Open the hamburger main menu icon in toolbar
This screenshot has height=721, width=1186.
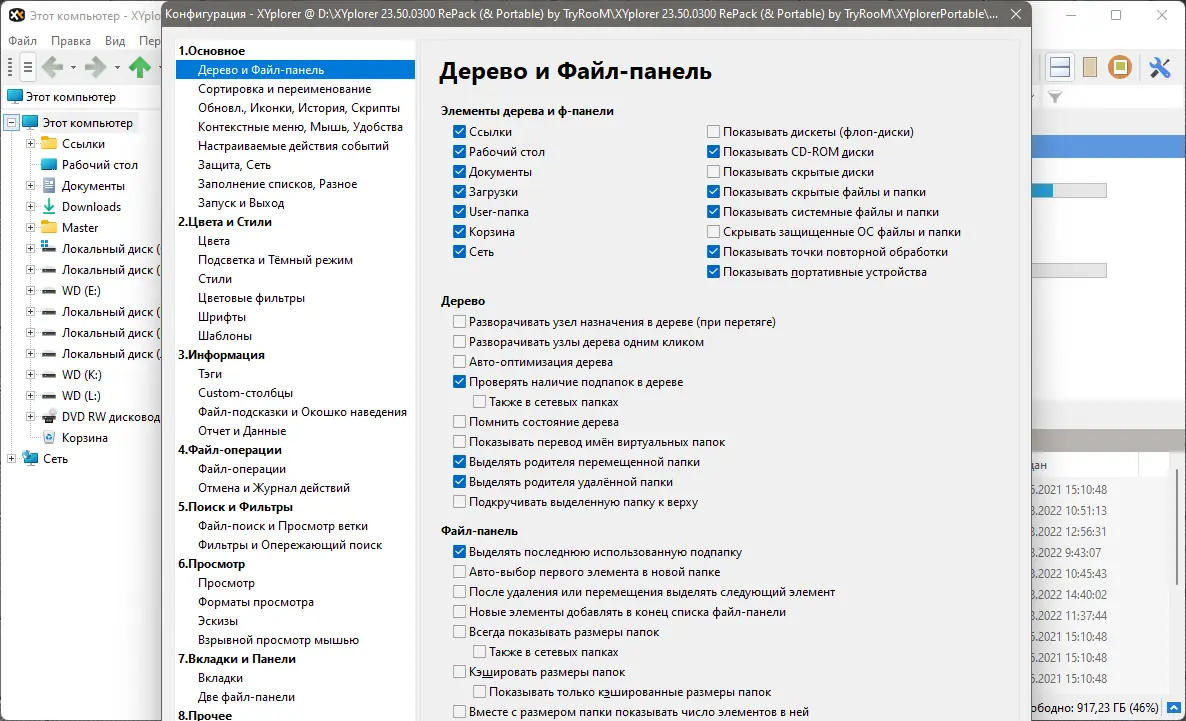pos(28,67)
